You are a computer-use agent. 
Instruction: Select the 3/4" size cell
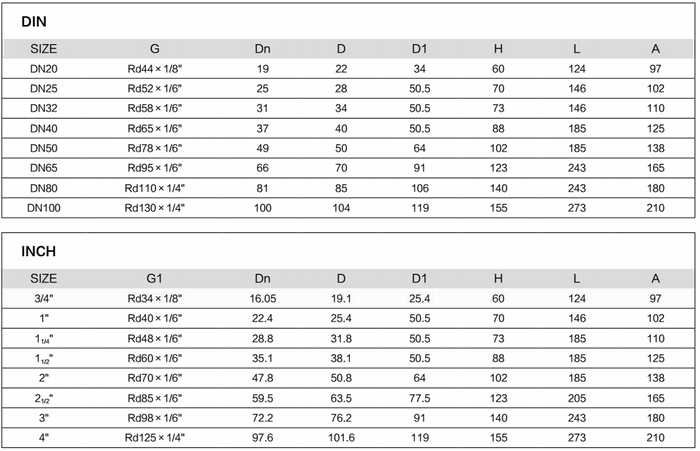click(44, 298)
